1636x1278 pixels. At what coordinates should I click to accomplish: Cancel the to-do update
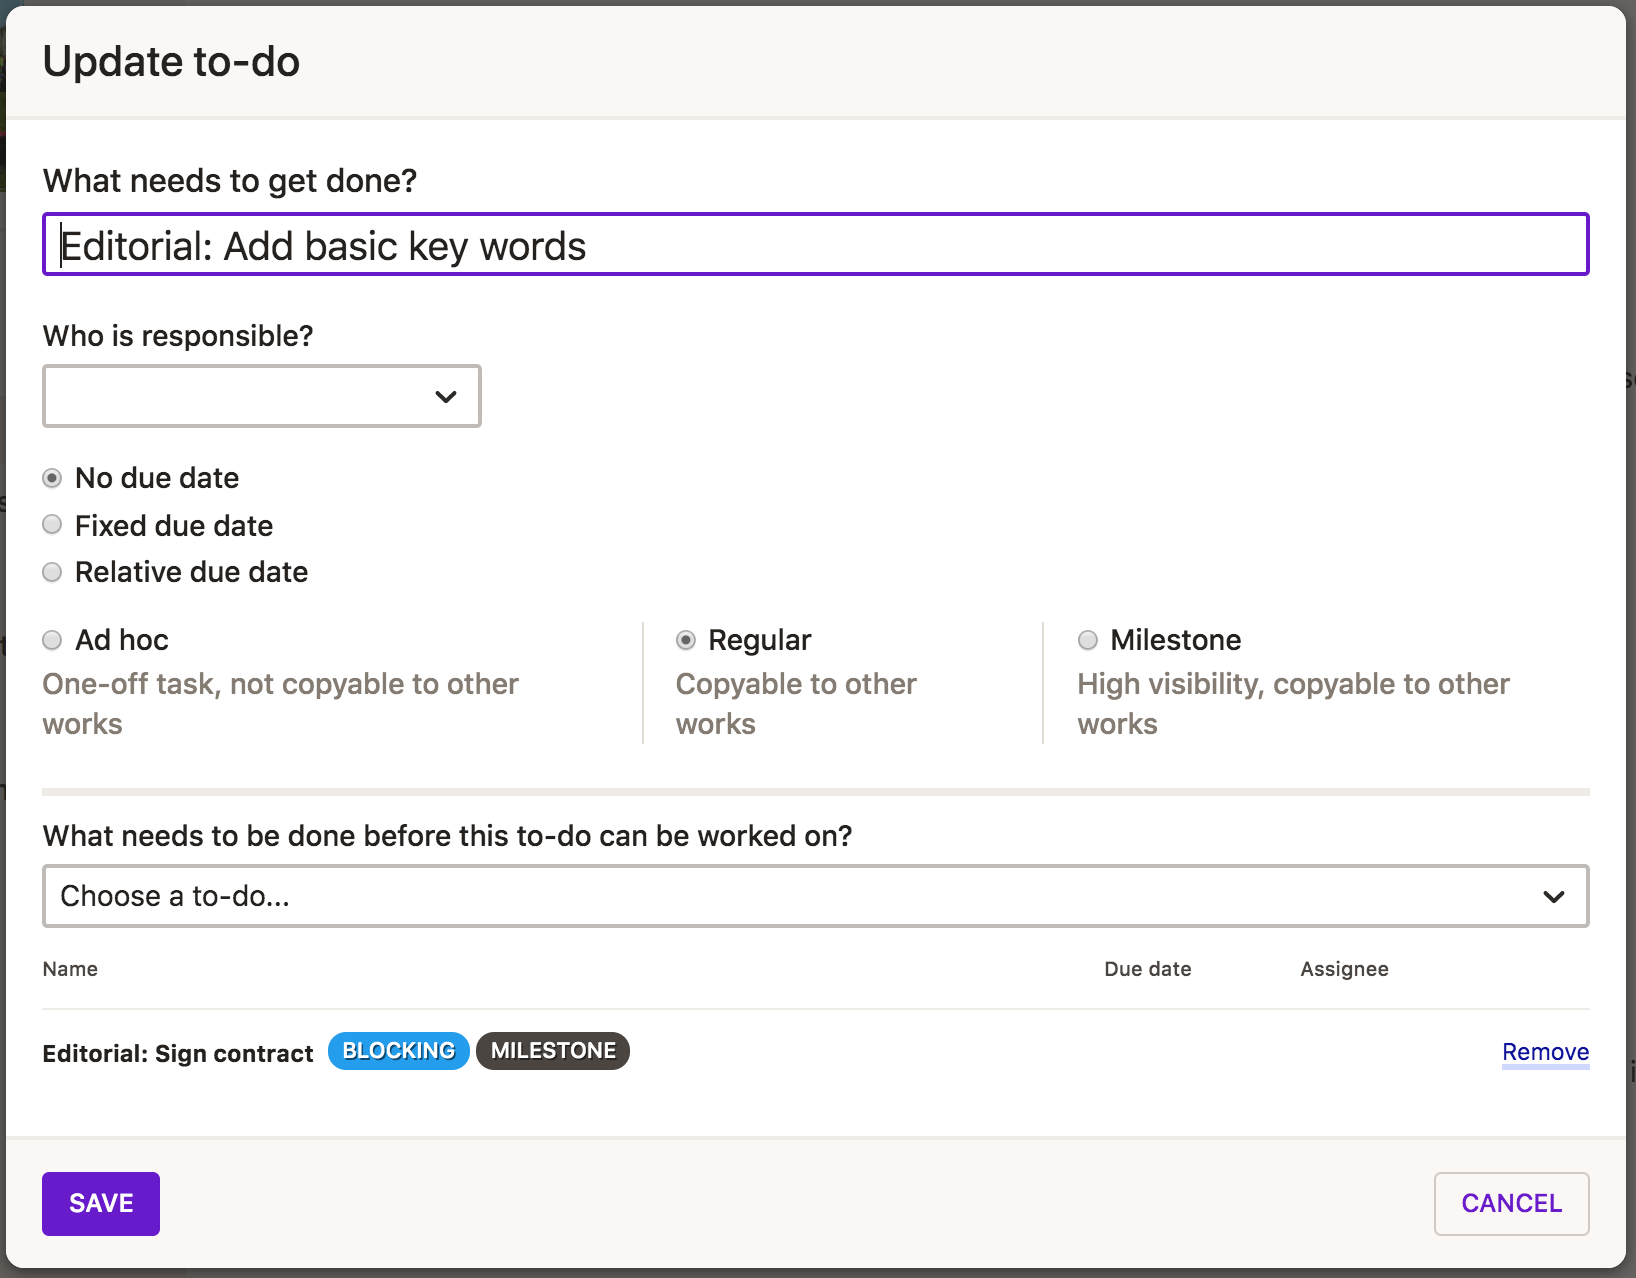tap(1511, 1203)
